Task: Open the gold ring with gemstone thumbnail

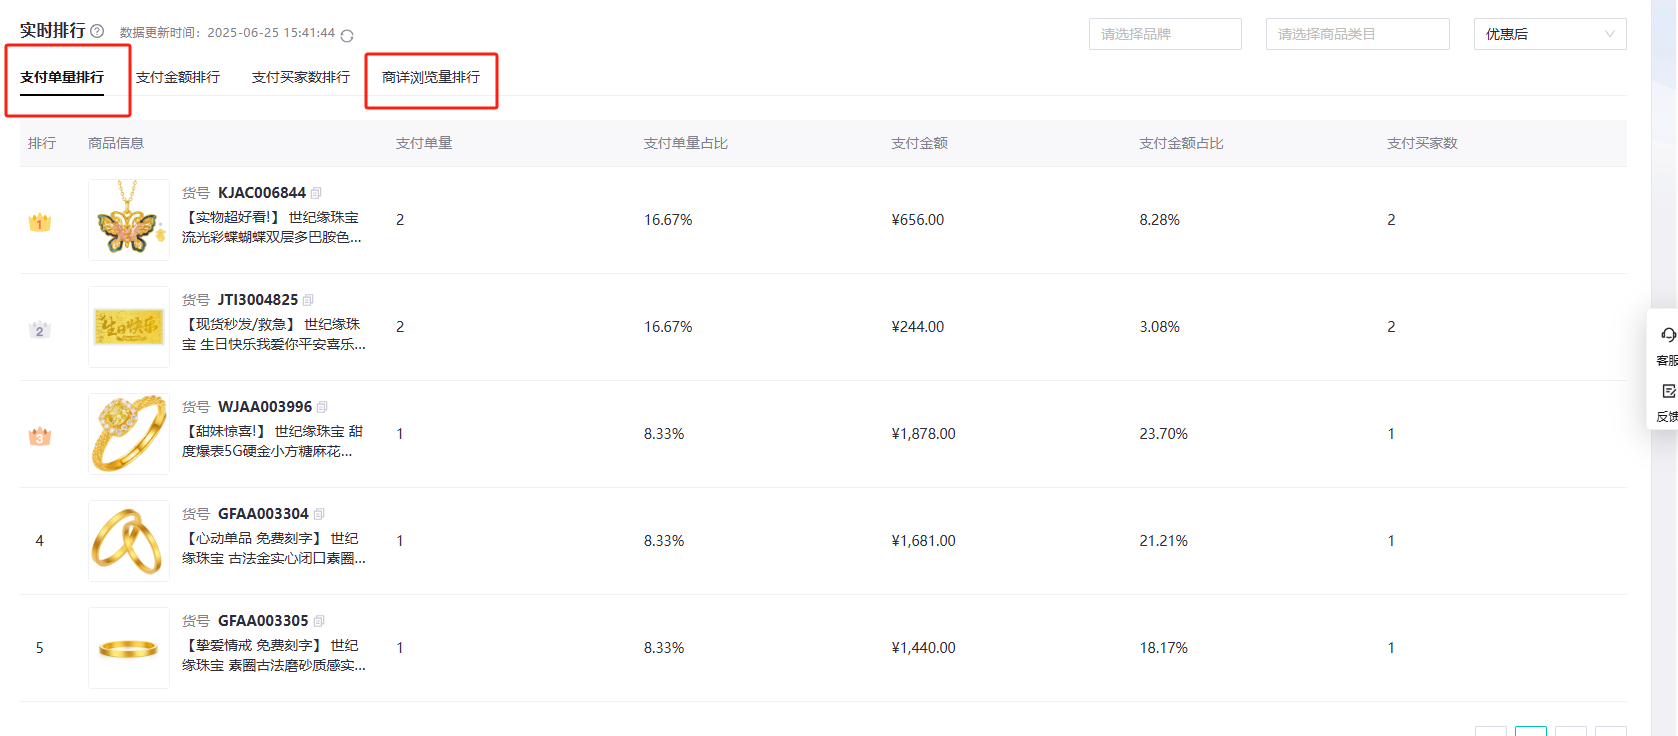Action: click(128, 434)
